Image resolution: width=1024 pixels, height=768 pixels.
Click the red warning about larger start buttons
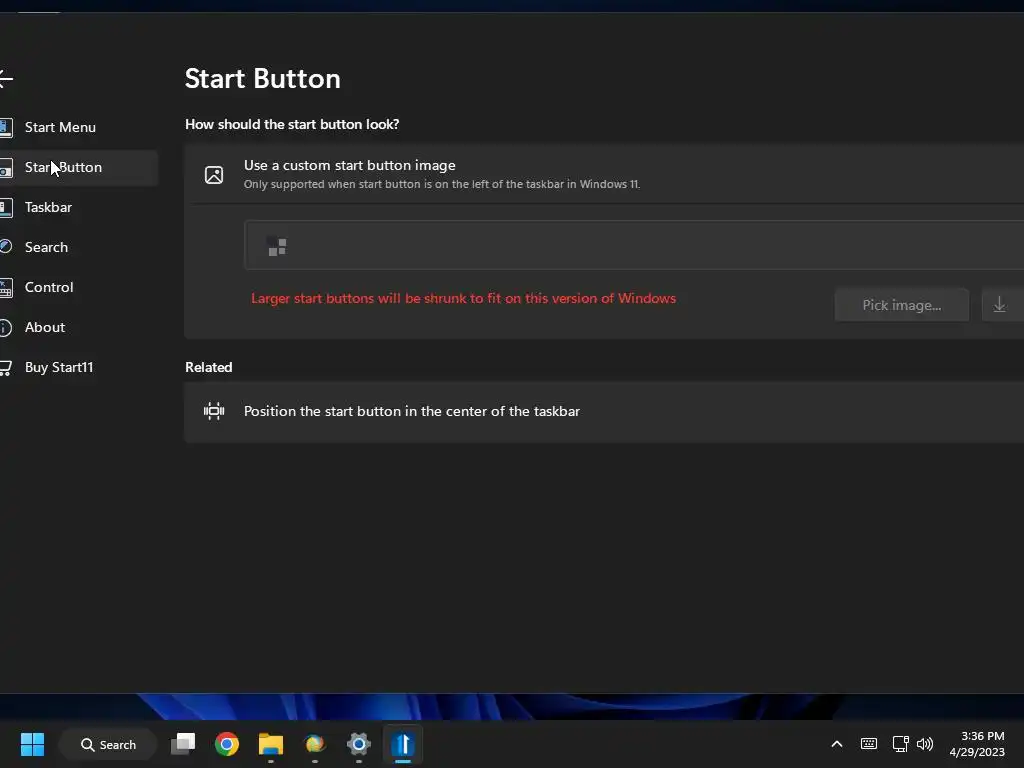pos(463,298)
